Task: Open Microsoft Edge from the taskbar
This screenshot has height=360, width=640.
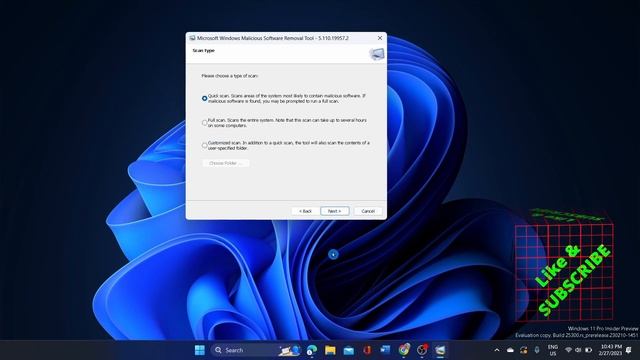Action: (312, 350)
